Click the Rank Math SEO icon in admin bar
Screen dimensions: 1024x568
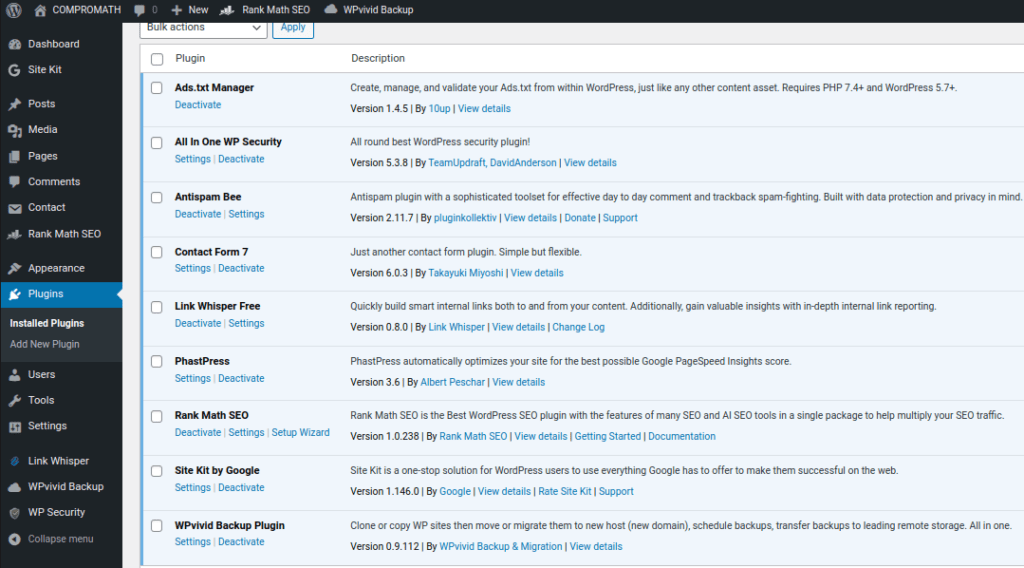(x=227, y=10)
